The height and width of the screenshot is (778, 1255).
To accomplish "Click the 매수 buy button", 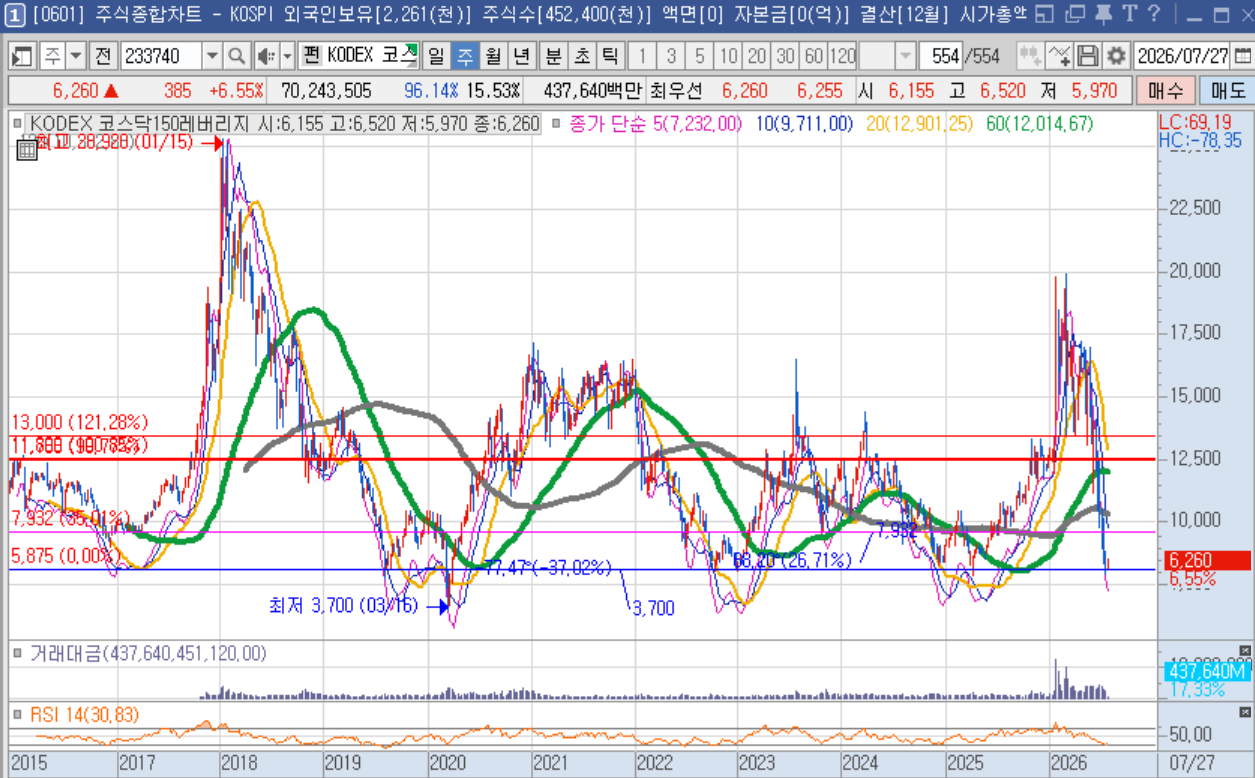I will pos(1165,91).
